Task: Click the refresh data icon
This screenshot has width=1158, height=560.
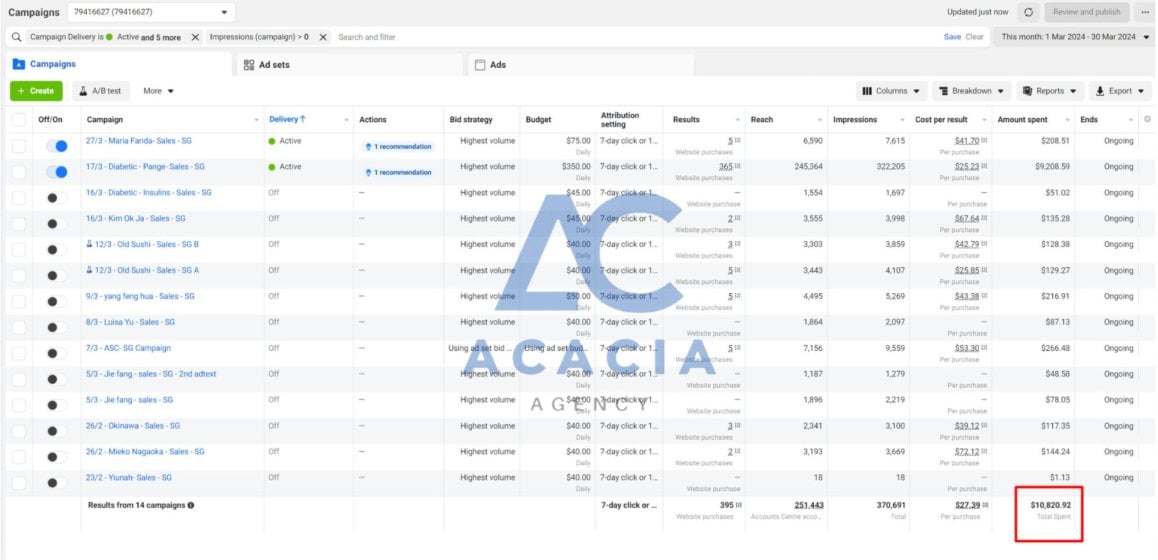Action: (x=1028, y=13)
